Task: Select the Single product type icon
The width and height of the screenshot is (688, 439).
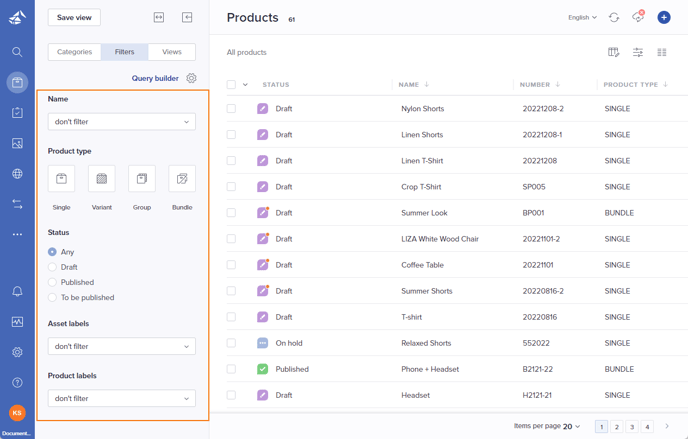Action: (61, 179)
